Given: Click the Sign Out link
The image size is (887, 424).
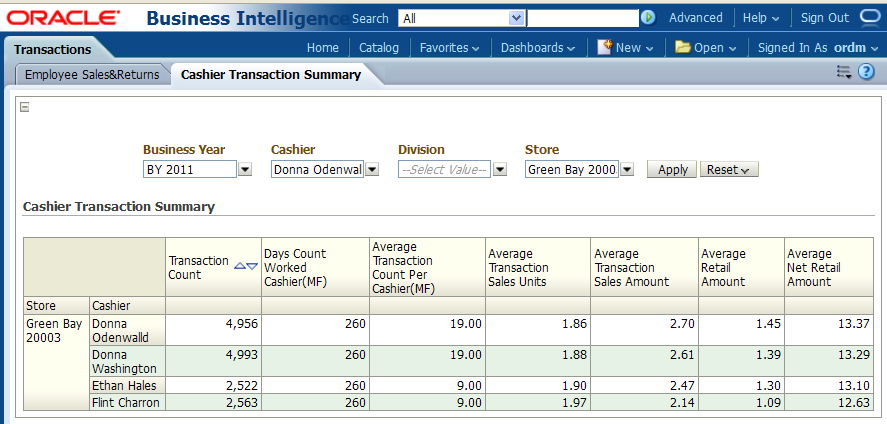Looking at the screenshot, I should click(824, 18).
